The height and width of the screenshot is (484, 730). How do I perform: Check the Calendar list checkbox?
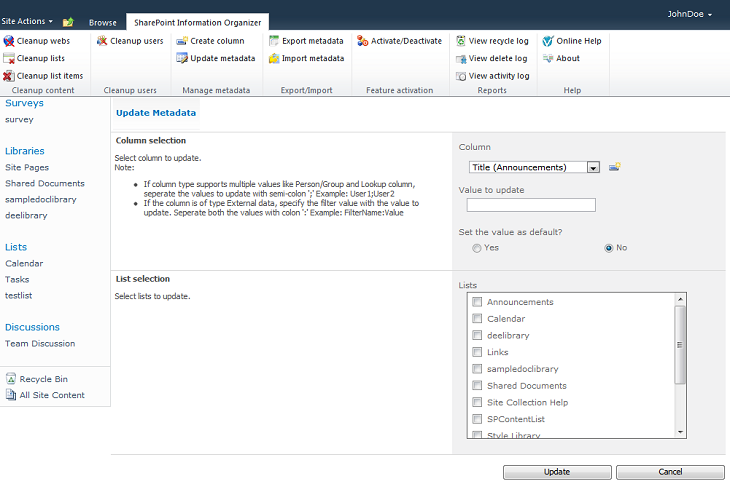point(477,318)
